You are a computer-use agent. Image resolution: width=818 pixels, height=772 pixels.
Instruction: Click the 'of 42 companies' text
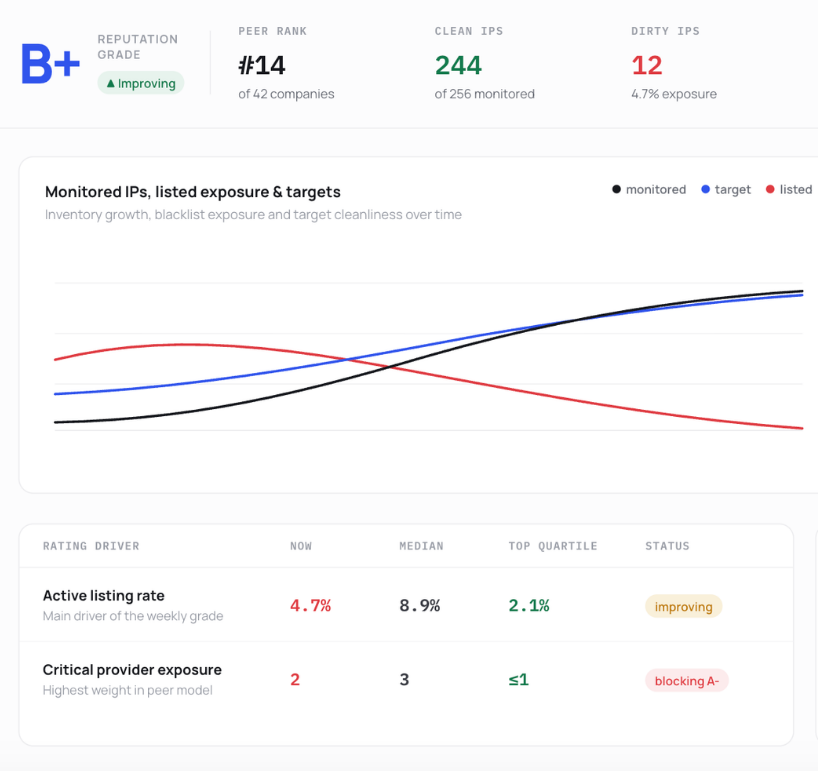[286, 94]
